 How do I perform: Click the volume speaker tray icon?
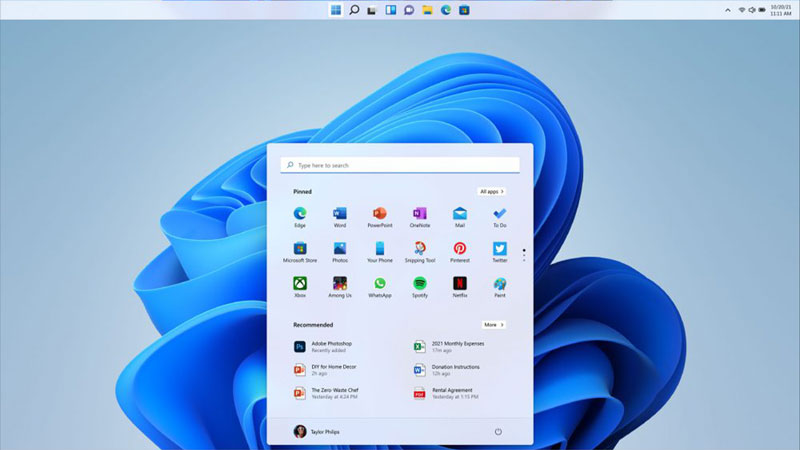click(x=752, y=10)
